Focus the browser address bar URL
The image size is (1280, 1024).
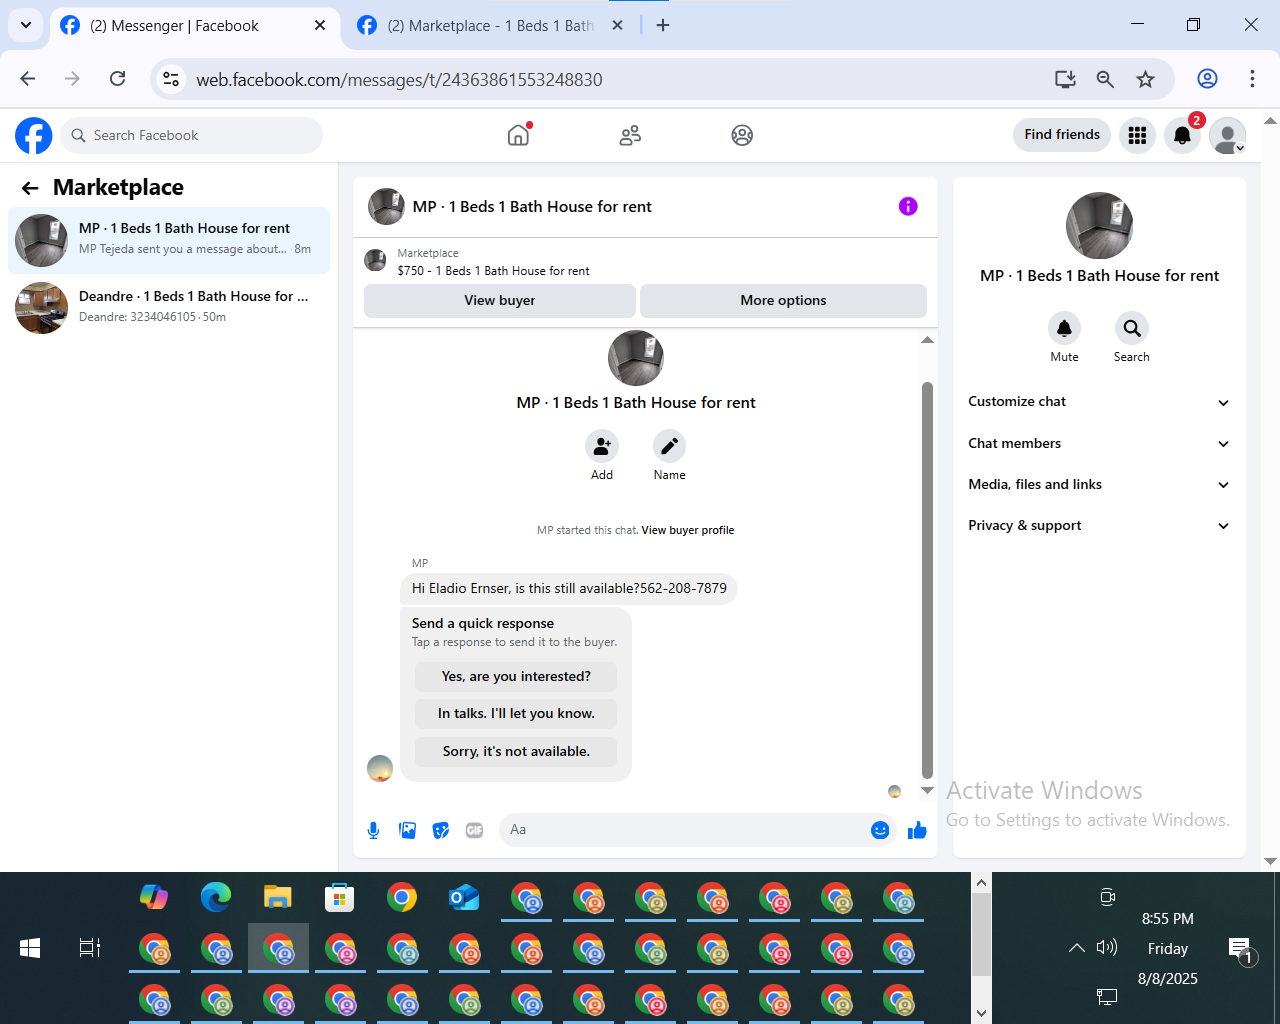coord(398,80)
